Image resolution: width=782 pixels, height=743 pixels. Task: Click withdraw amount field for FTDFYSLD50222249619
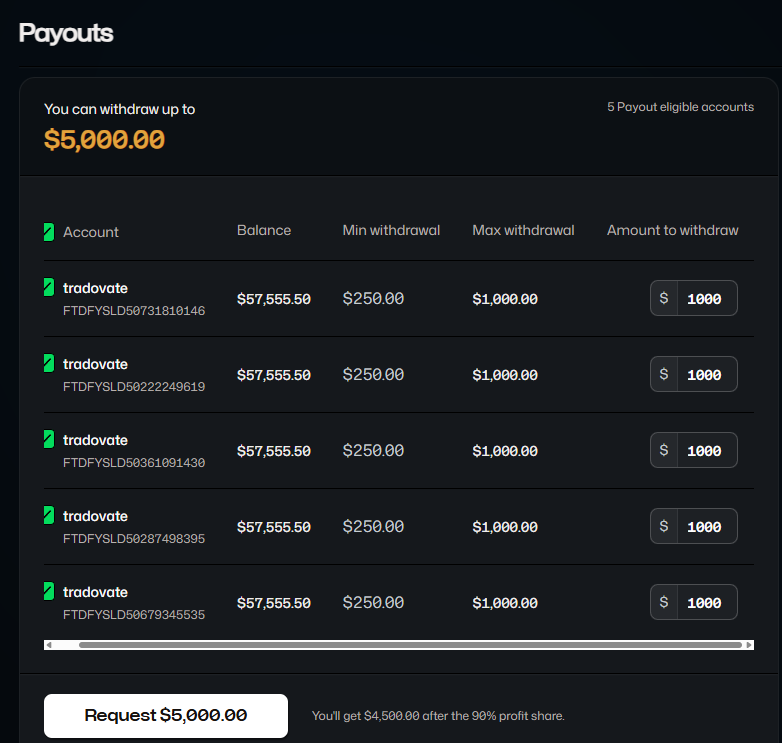(694, 374)
